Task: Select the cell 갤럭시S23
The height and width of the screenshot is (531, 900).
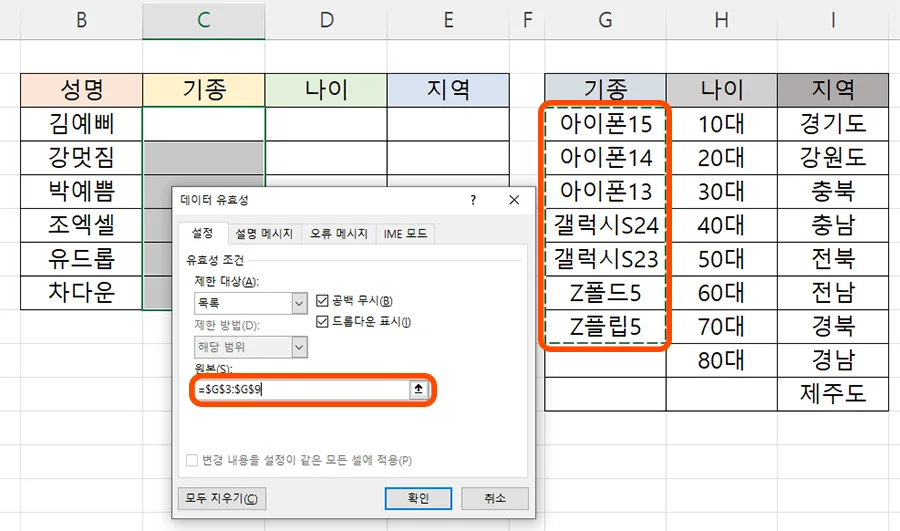Action: pyautogui.click(x=606, y=259)
